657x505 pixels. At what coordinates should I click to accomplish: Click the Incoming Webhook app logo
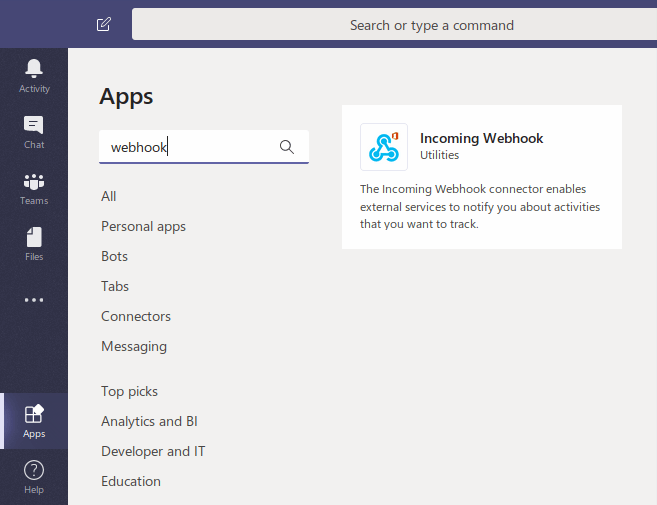[384, 147]
